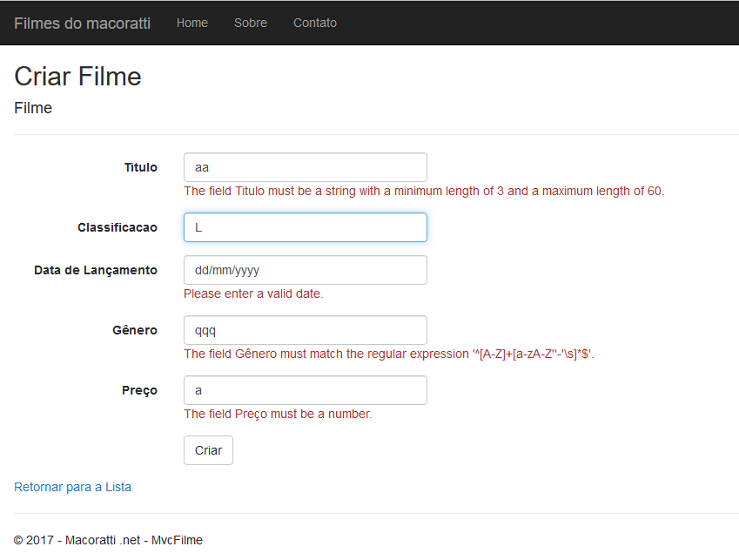Screen dimensions: 739x560
Task: Click the 'Preço must be a number' message
Action: pyautogui.click(x=278, y=414)
